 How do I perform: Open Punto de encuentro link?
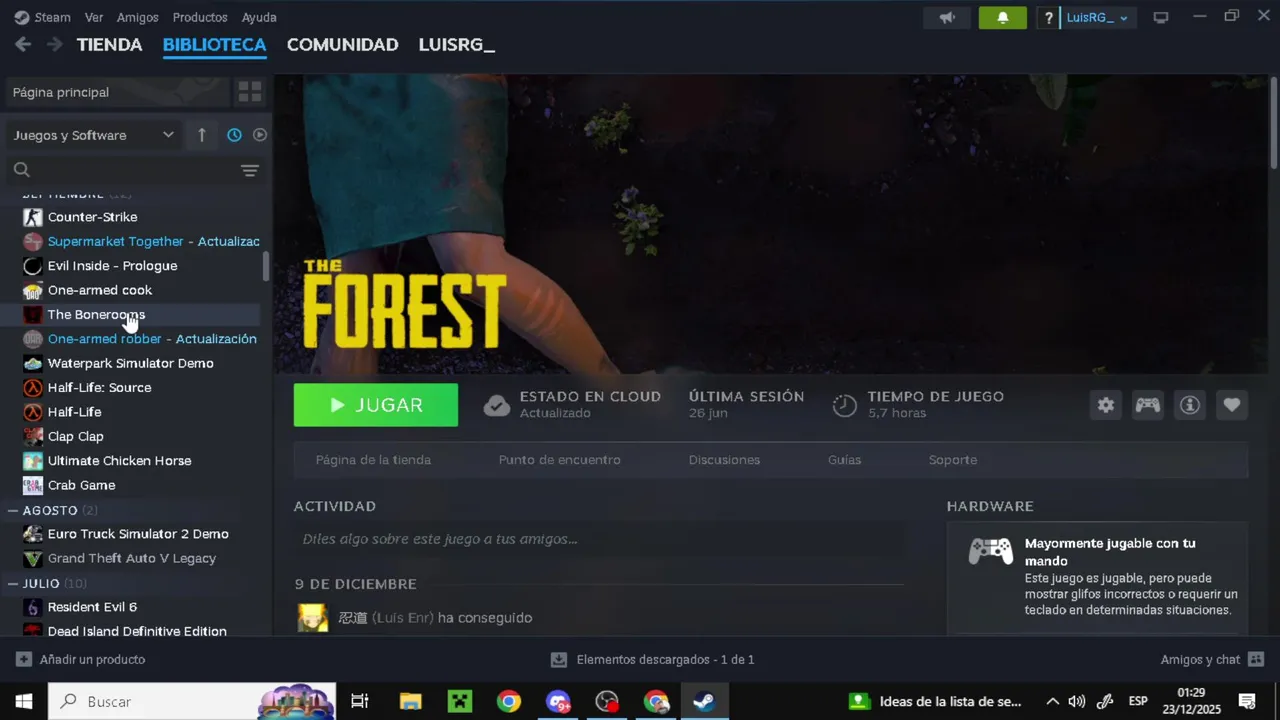pyautogui.click(x=559, y=460)
